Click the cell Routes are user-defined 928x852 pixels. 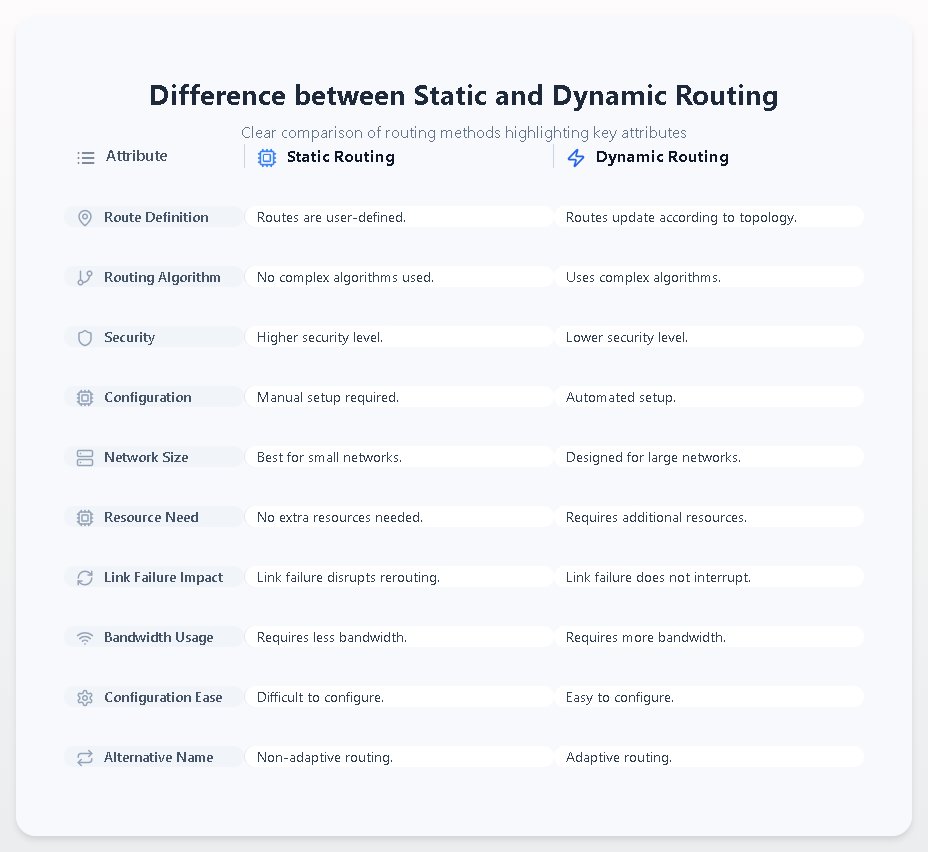(x=399, y=217)
